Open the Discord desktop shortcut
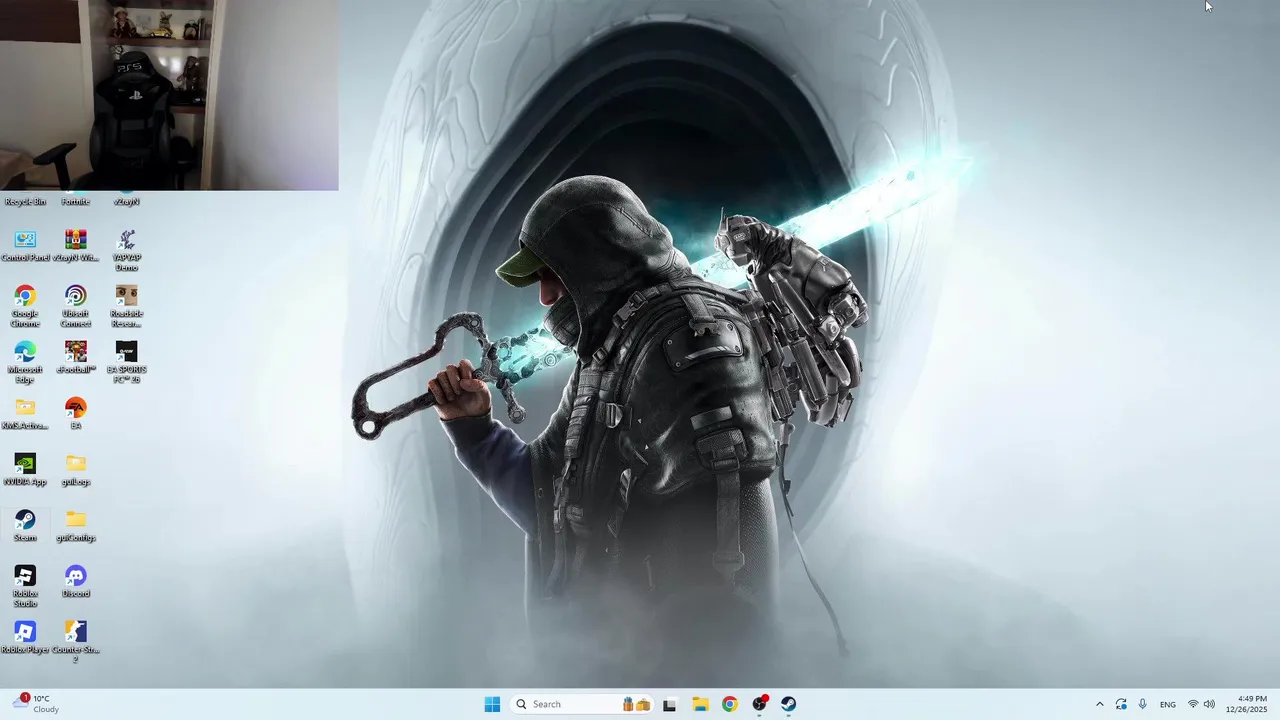Image resolution: width=1280 pixels, height=720 pixels. click(x=75, y=582)
